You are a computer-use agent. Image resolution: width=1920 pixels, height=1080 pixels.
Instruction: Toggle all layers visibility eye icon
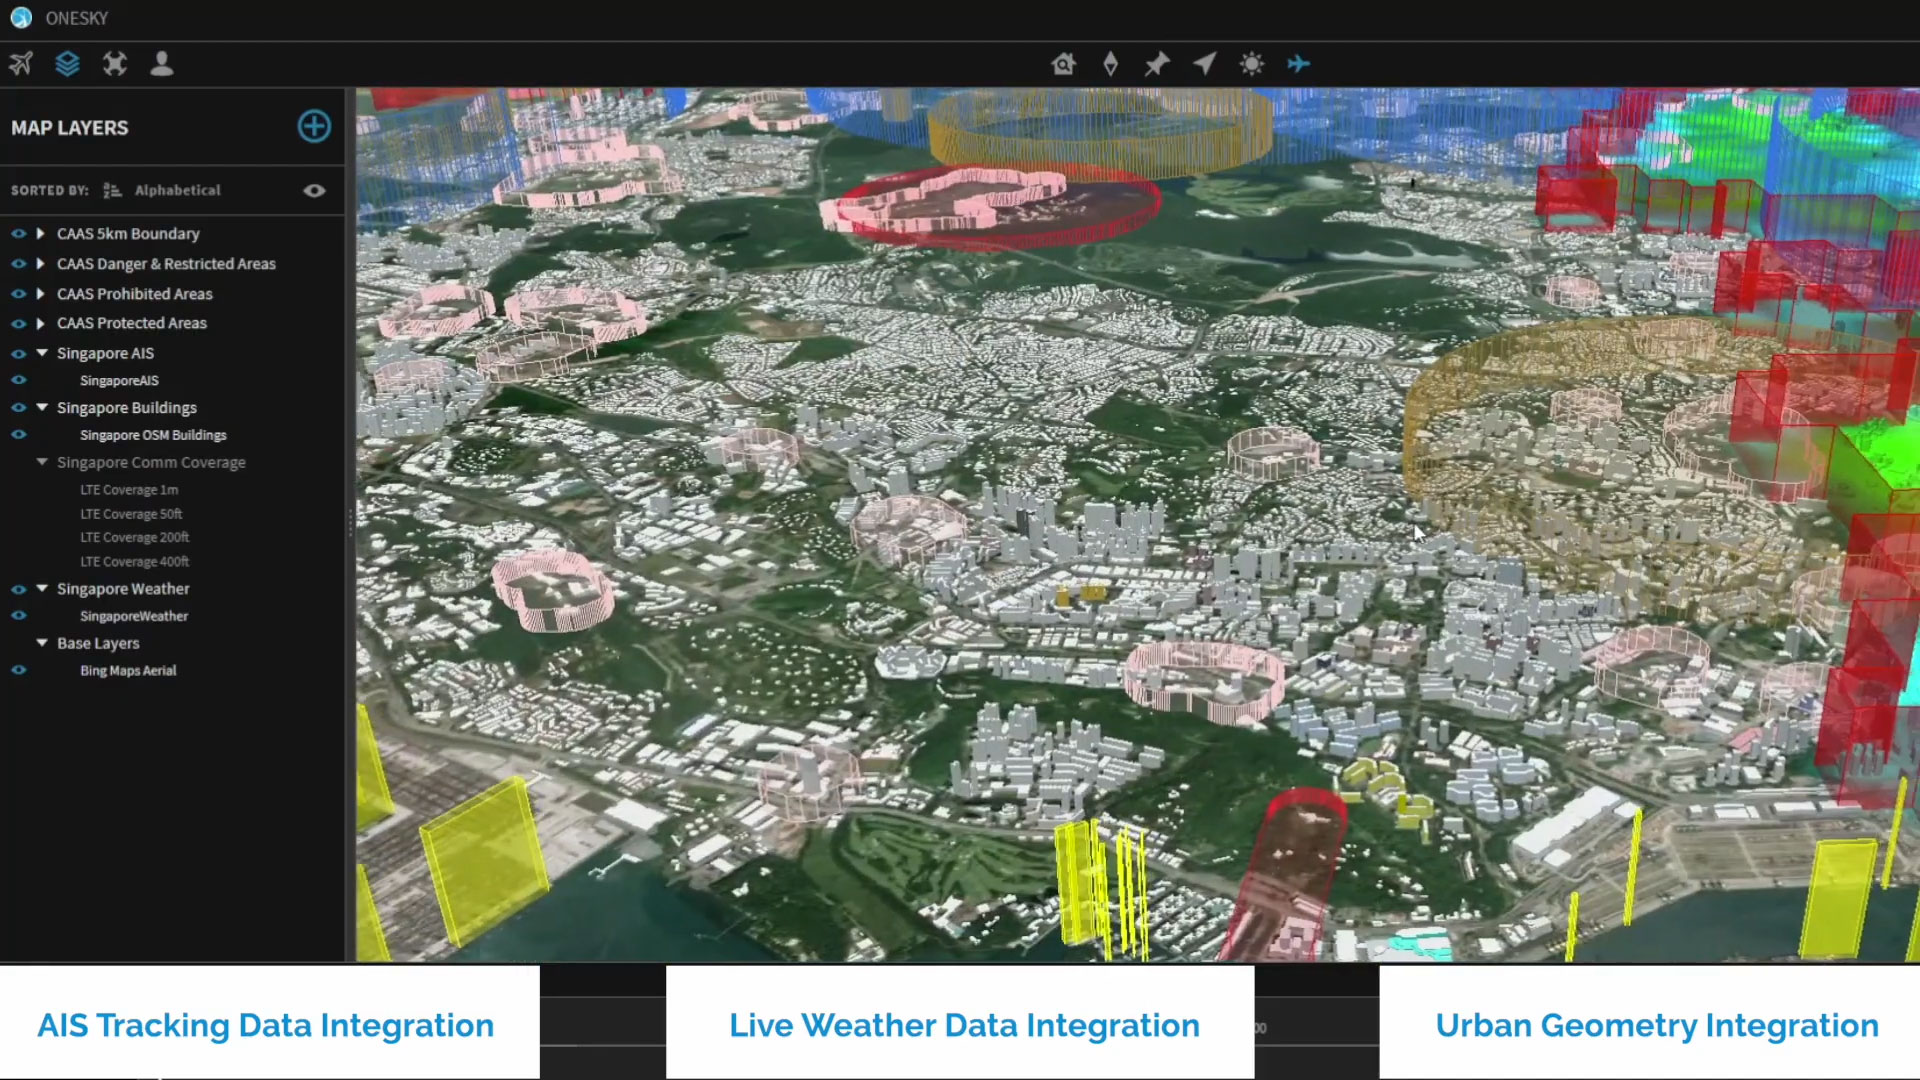(x=314, y=191)
